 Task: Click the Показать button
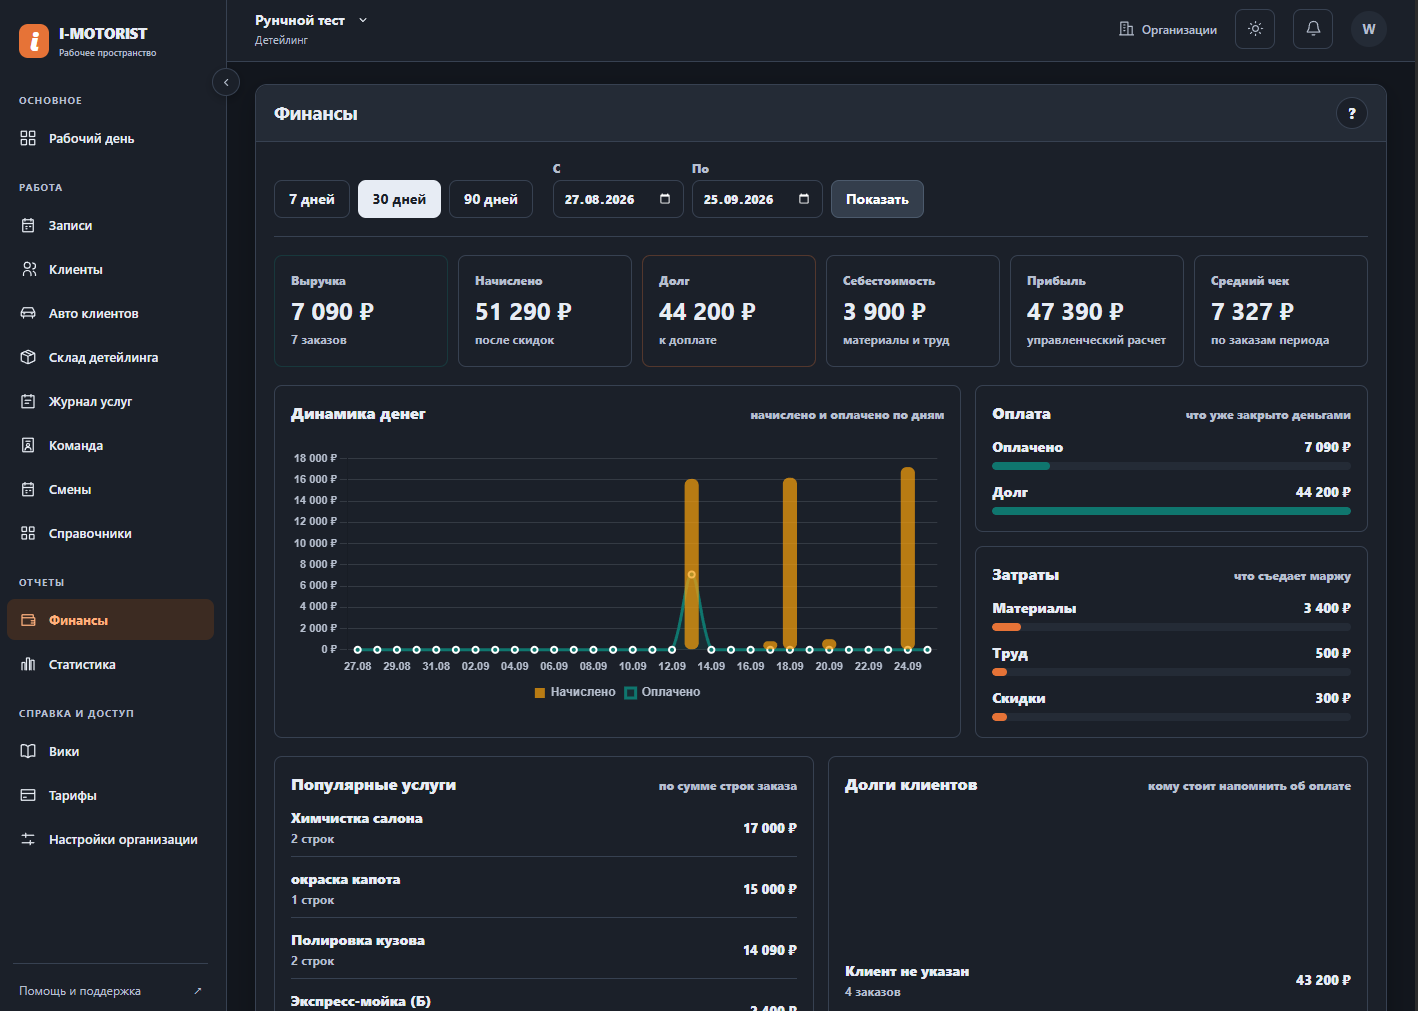click(x=877, y=199)
